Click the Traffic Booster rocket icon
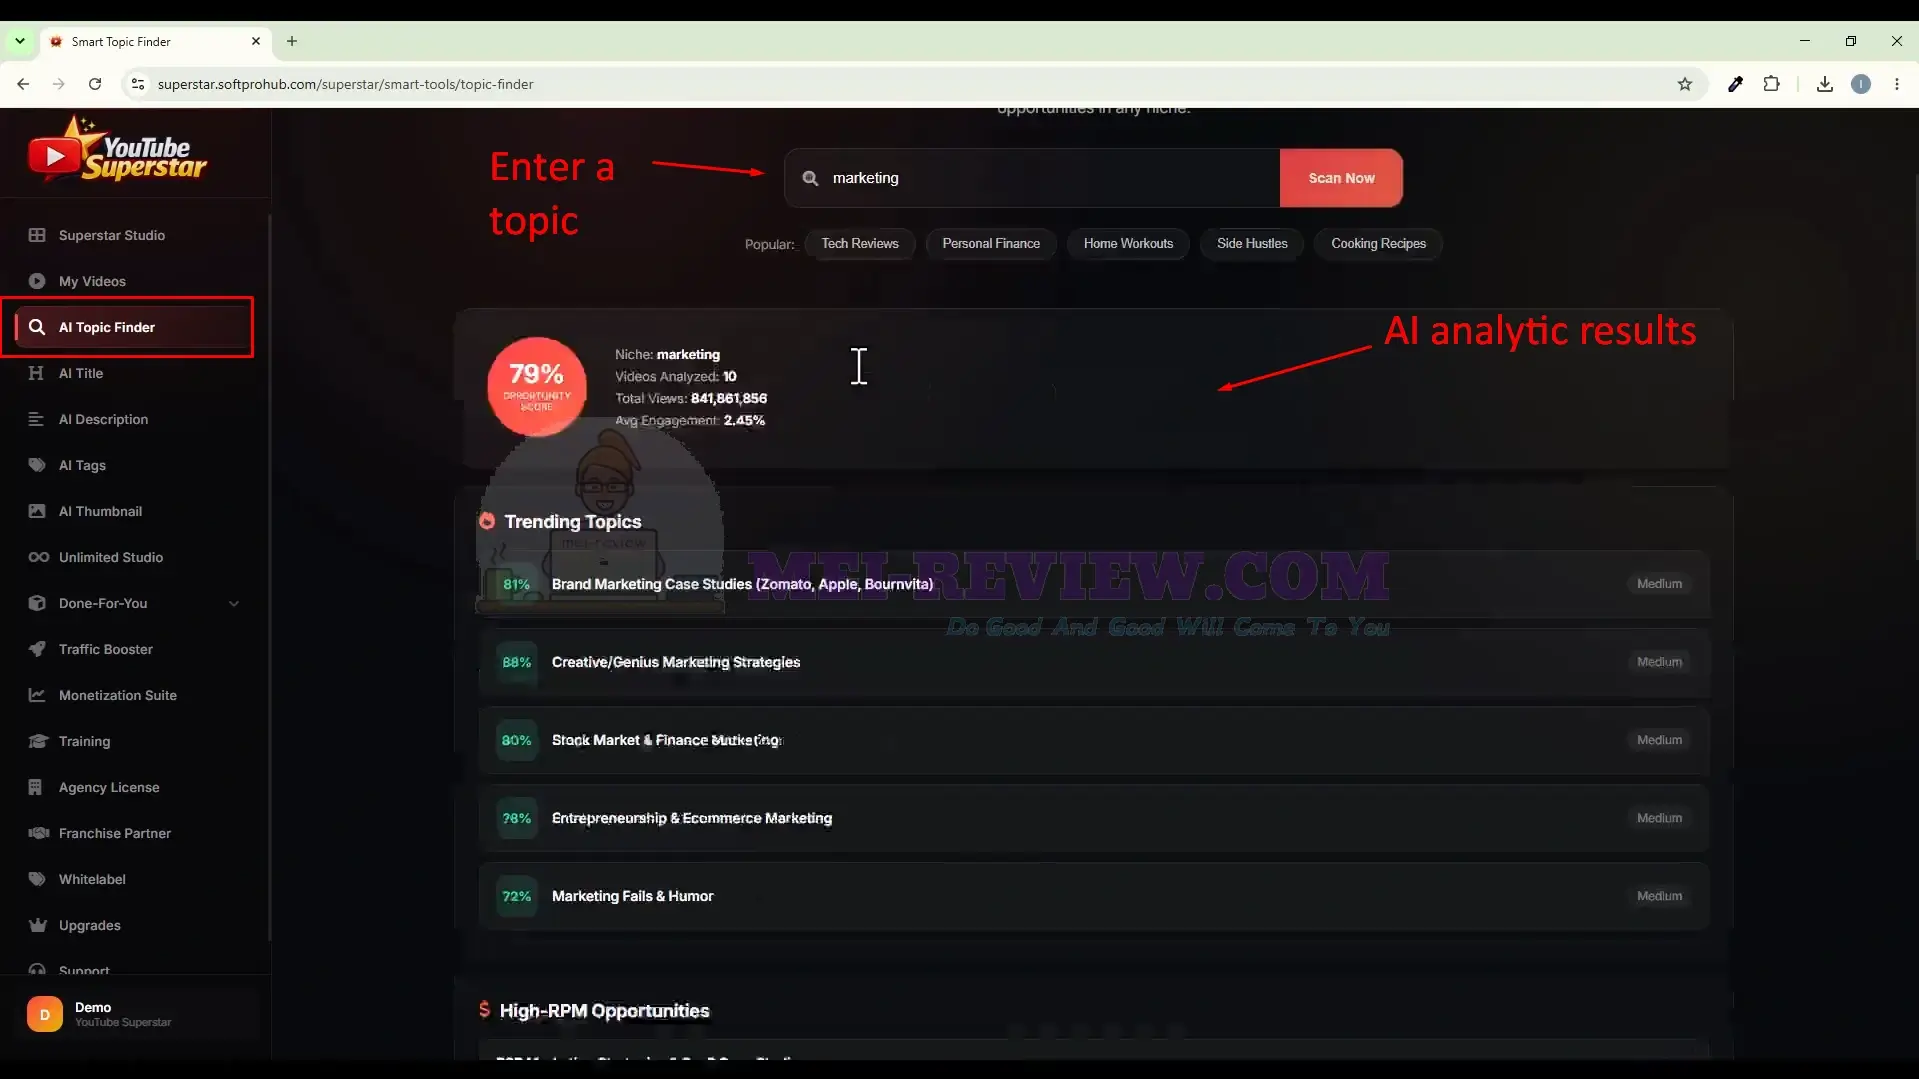Viewport: 1919px width, 1079px height. pos(37,649)
